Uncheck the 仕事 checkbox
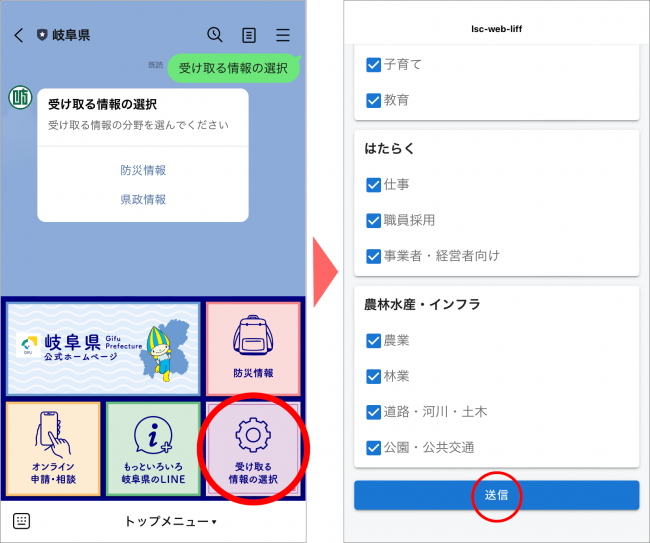 [x=374, y=185]
